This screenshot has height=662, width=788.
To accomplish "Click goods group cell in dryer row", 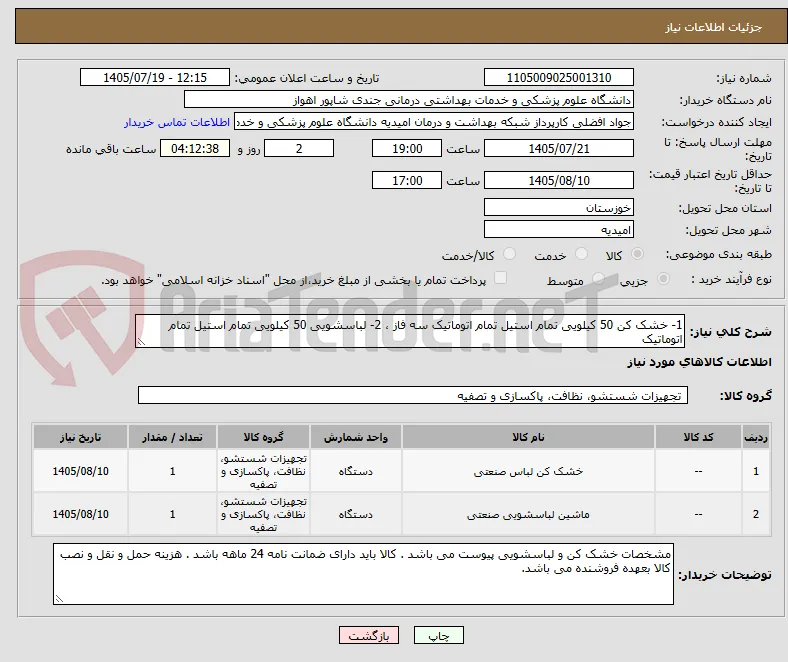I will click(263, 471).
